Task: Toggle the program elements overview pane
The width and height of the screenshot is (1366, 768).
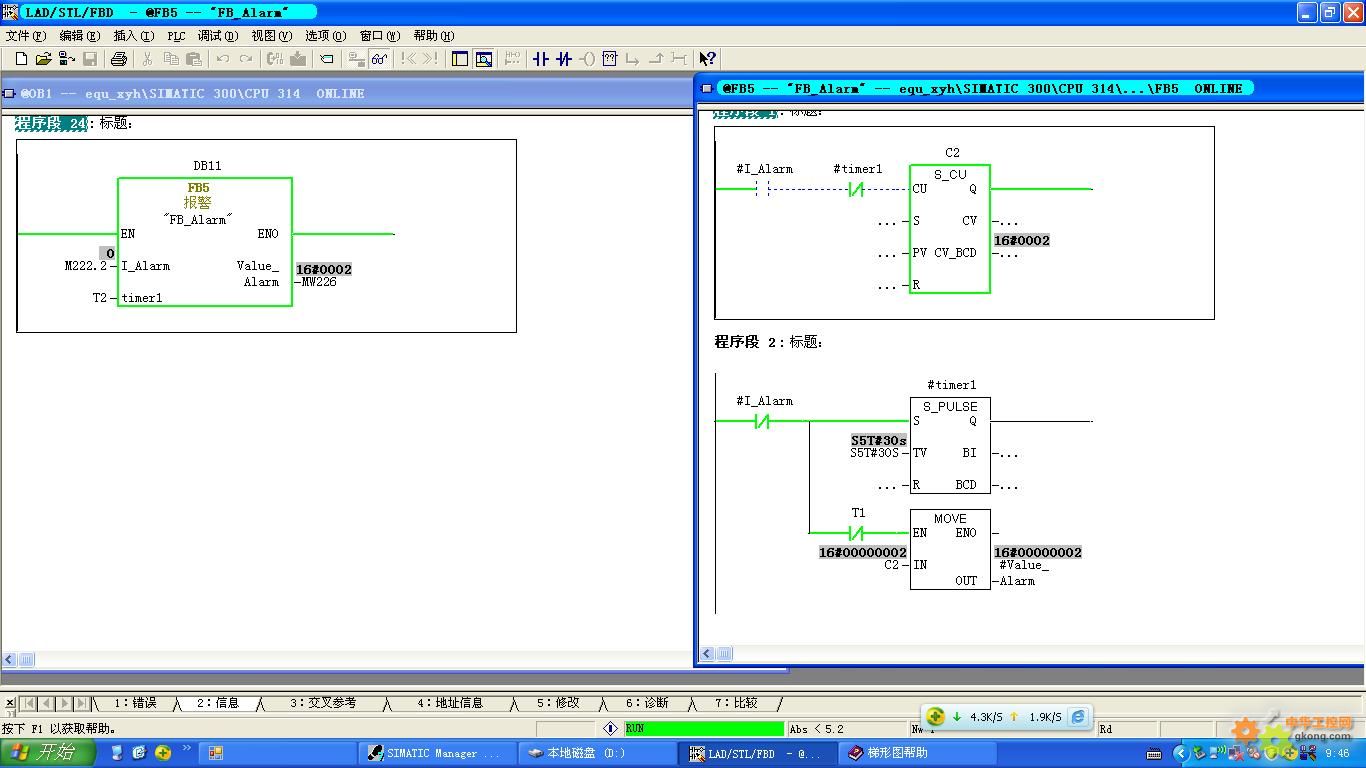Action: click(x=460, y=59)
